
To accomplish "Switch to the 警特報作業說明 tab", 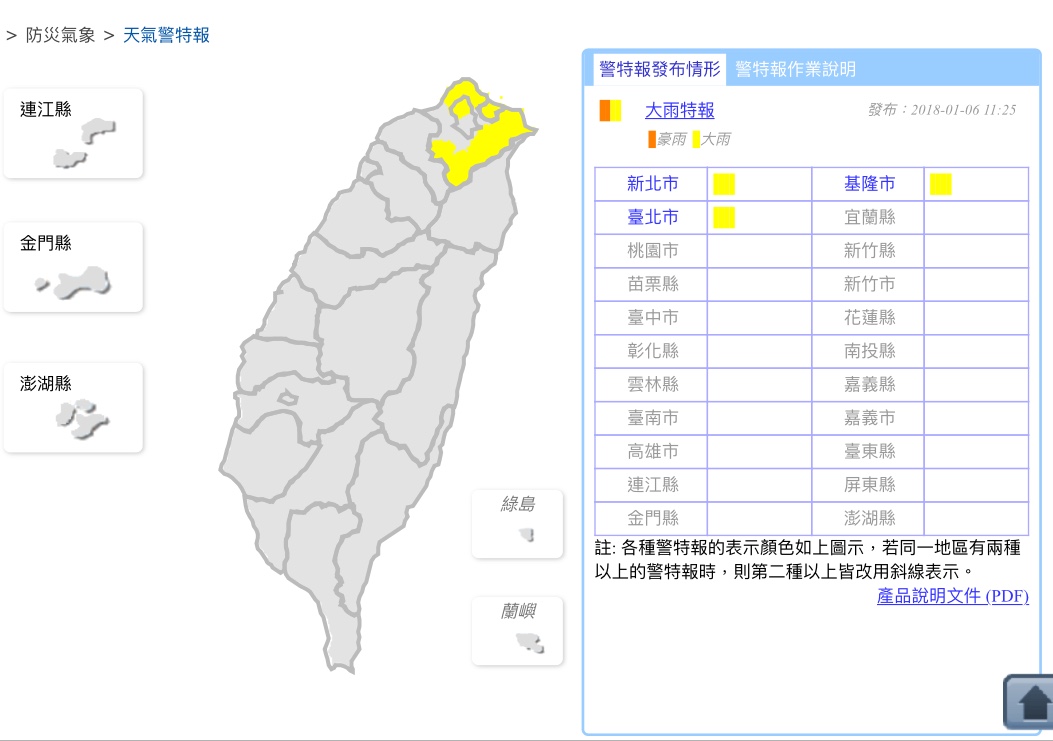I will (795, 69).
